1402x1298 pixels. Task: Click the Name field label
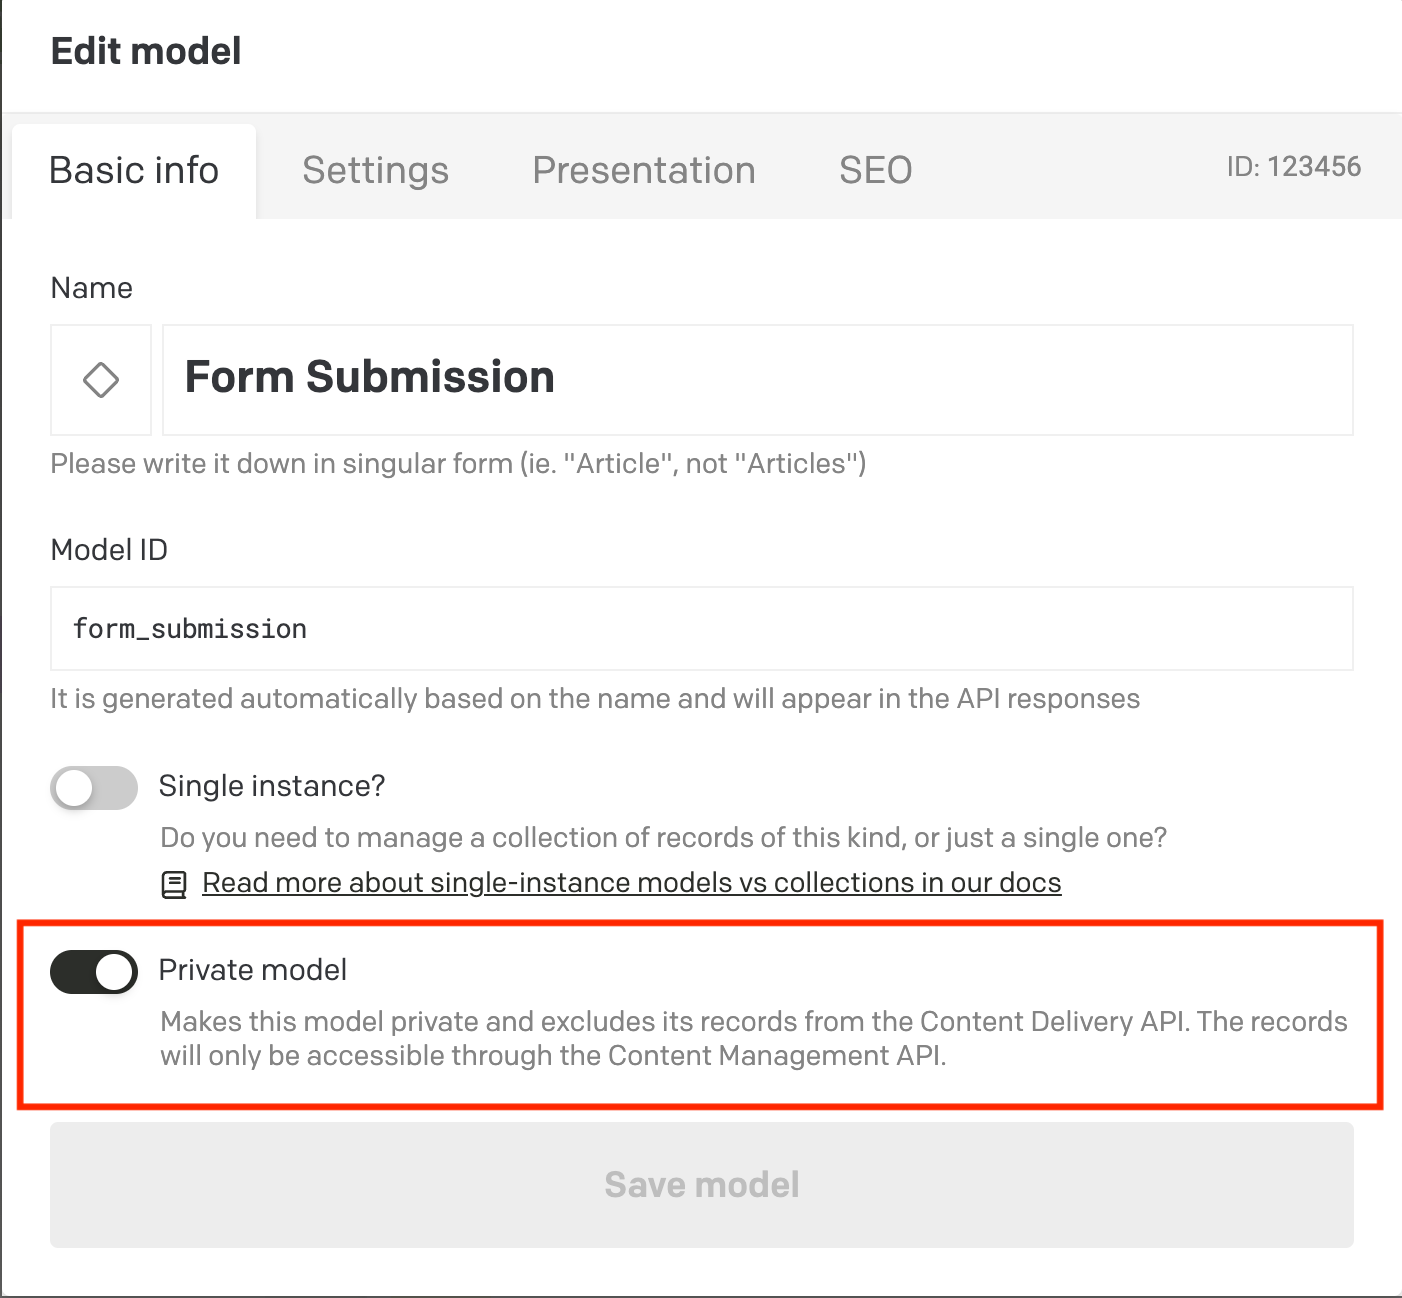pos(92,288)
